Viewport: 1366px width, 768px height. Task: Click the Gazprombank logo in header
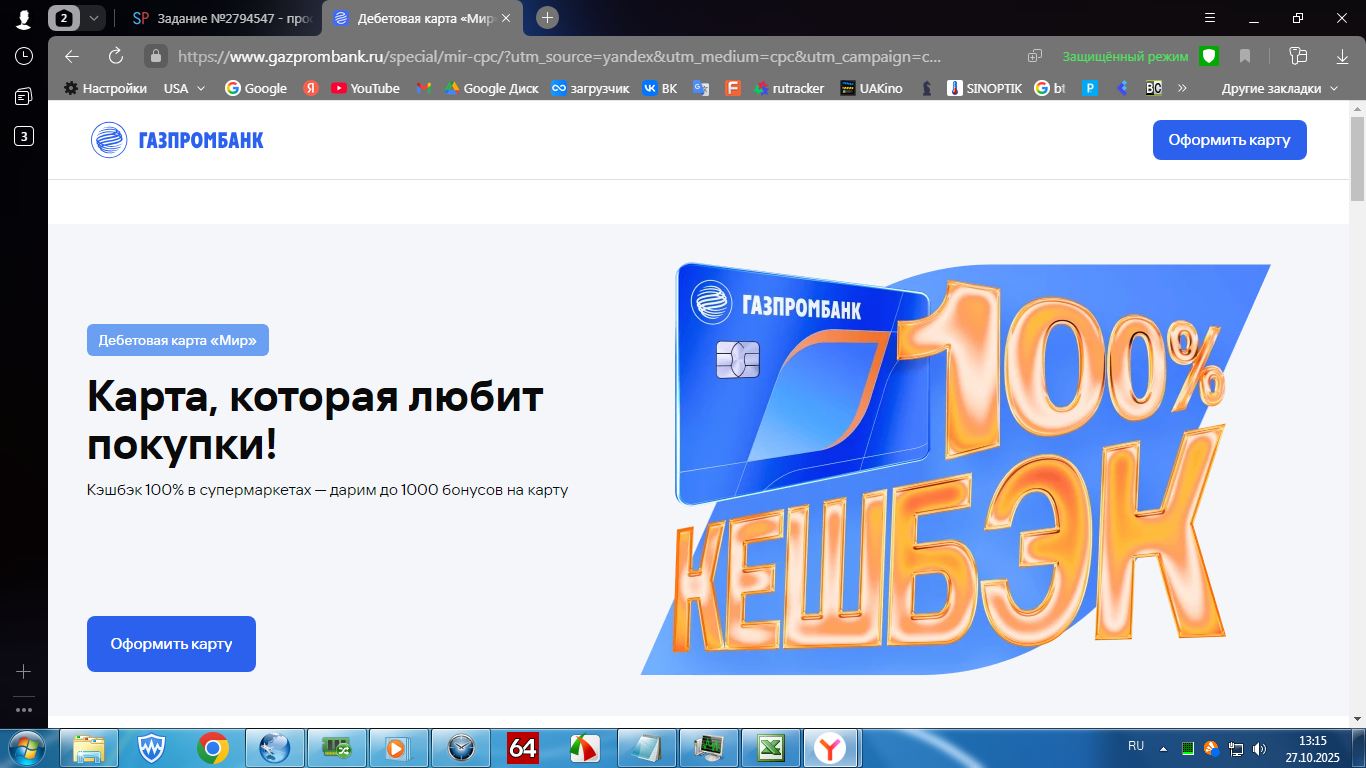coord(177,140)
